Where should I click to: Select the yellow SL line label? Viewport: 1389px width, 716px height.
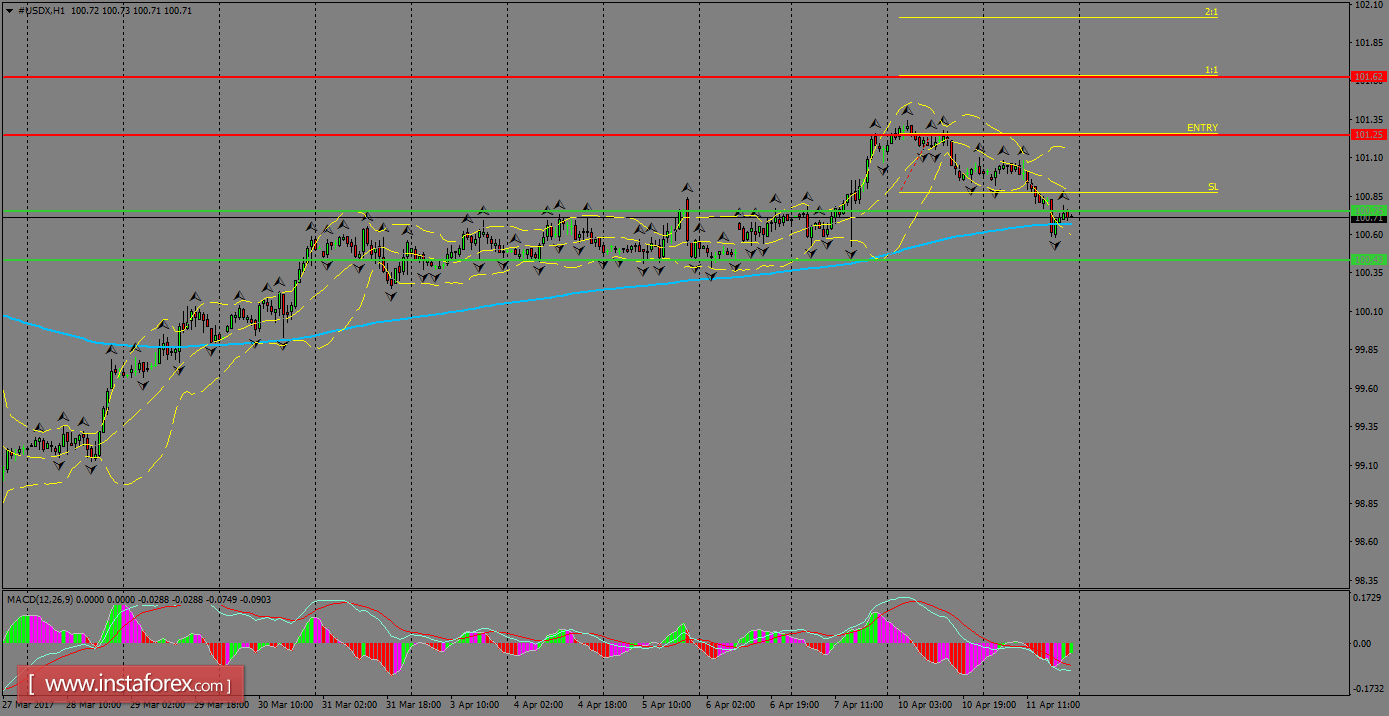[1211, 185]
